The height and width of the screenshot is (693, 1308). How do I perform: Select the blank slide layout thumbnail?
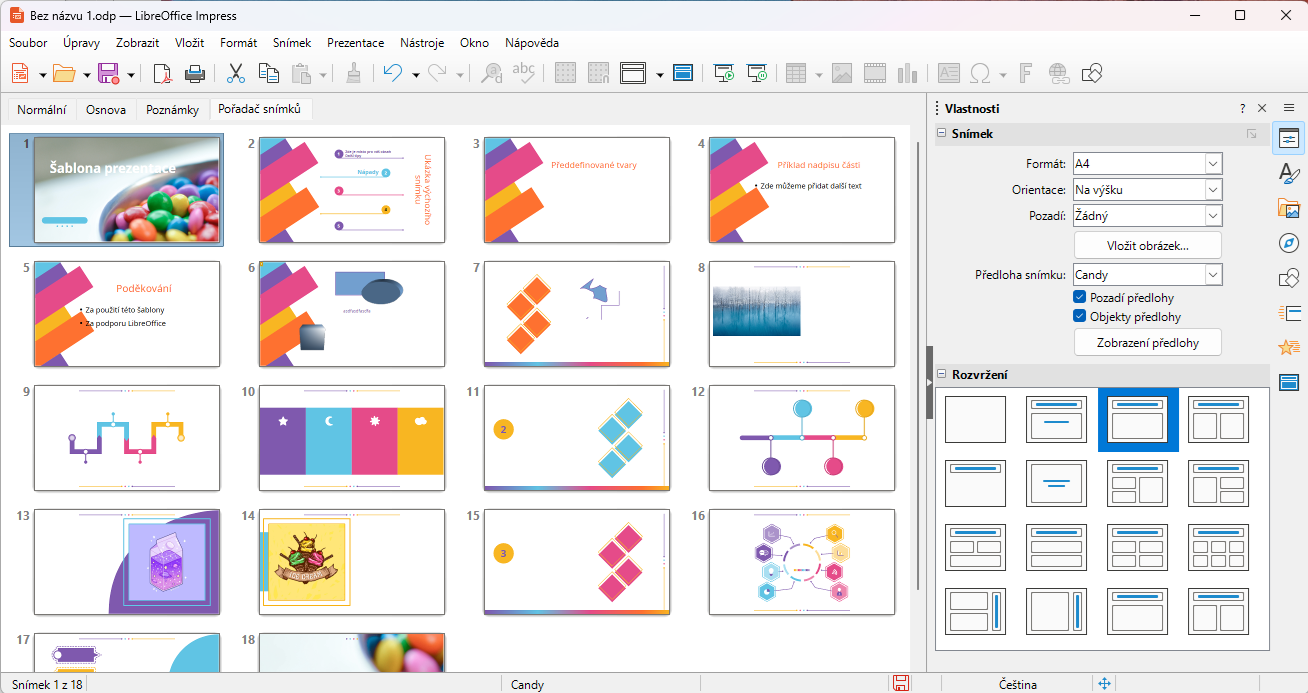click(975, 419)
